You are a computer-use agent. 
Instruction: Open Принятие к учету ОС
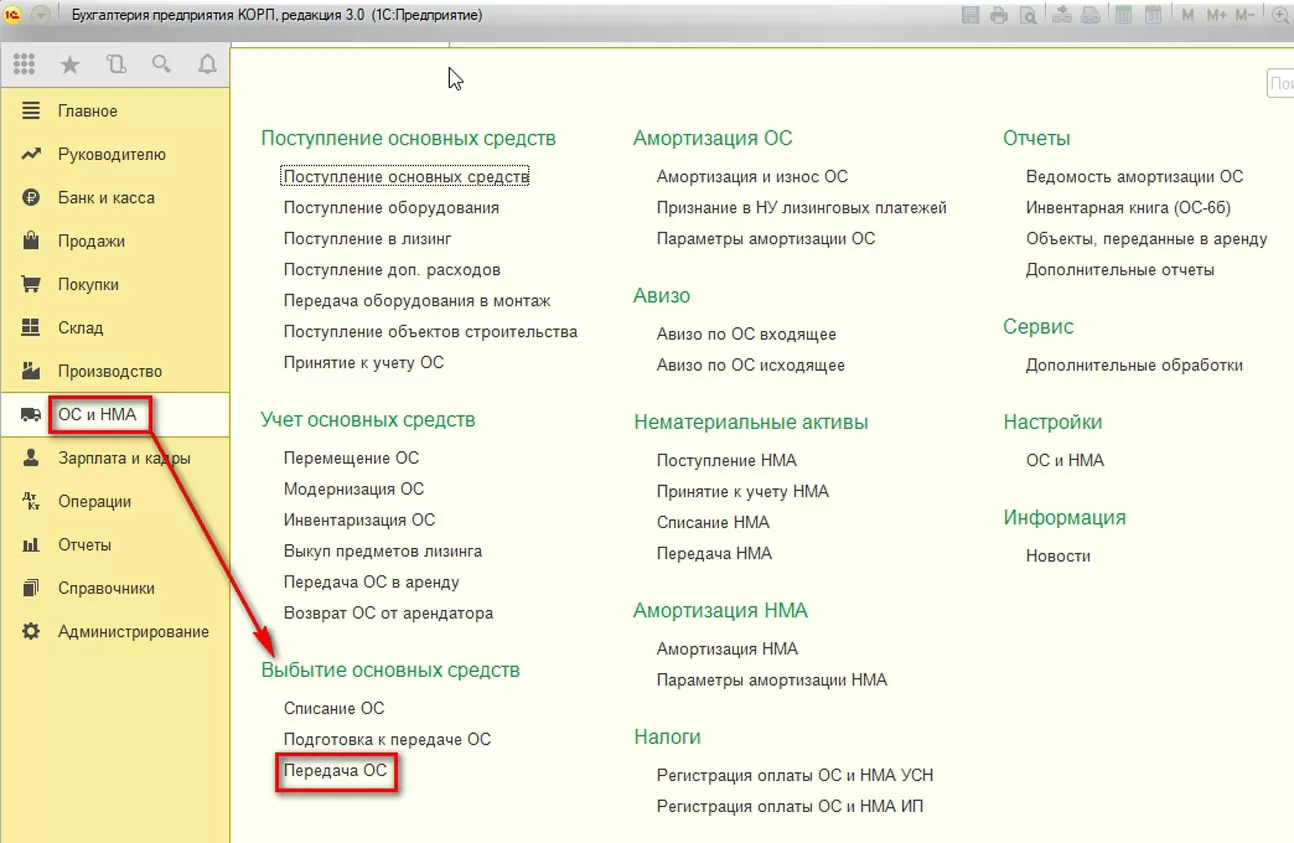point(363,363)
